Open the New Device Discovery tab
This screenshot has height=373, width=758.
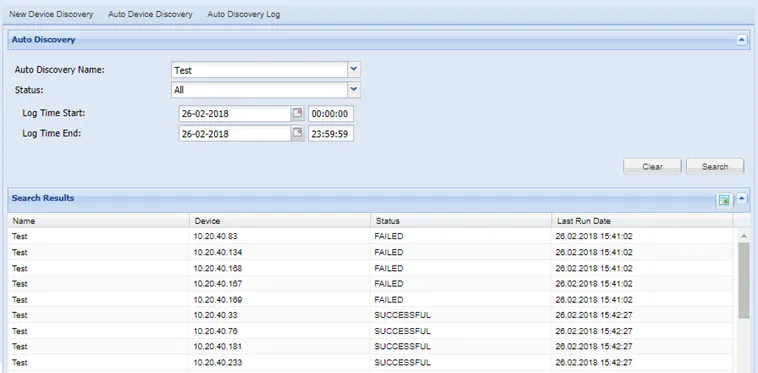[x=51, y=14]
